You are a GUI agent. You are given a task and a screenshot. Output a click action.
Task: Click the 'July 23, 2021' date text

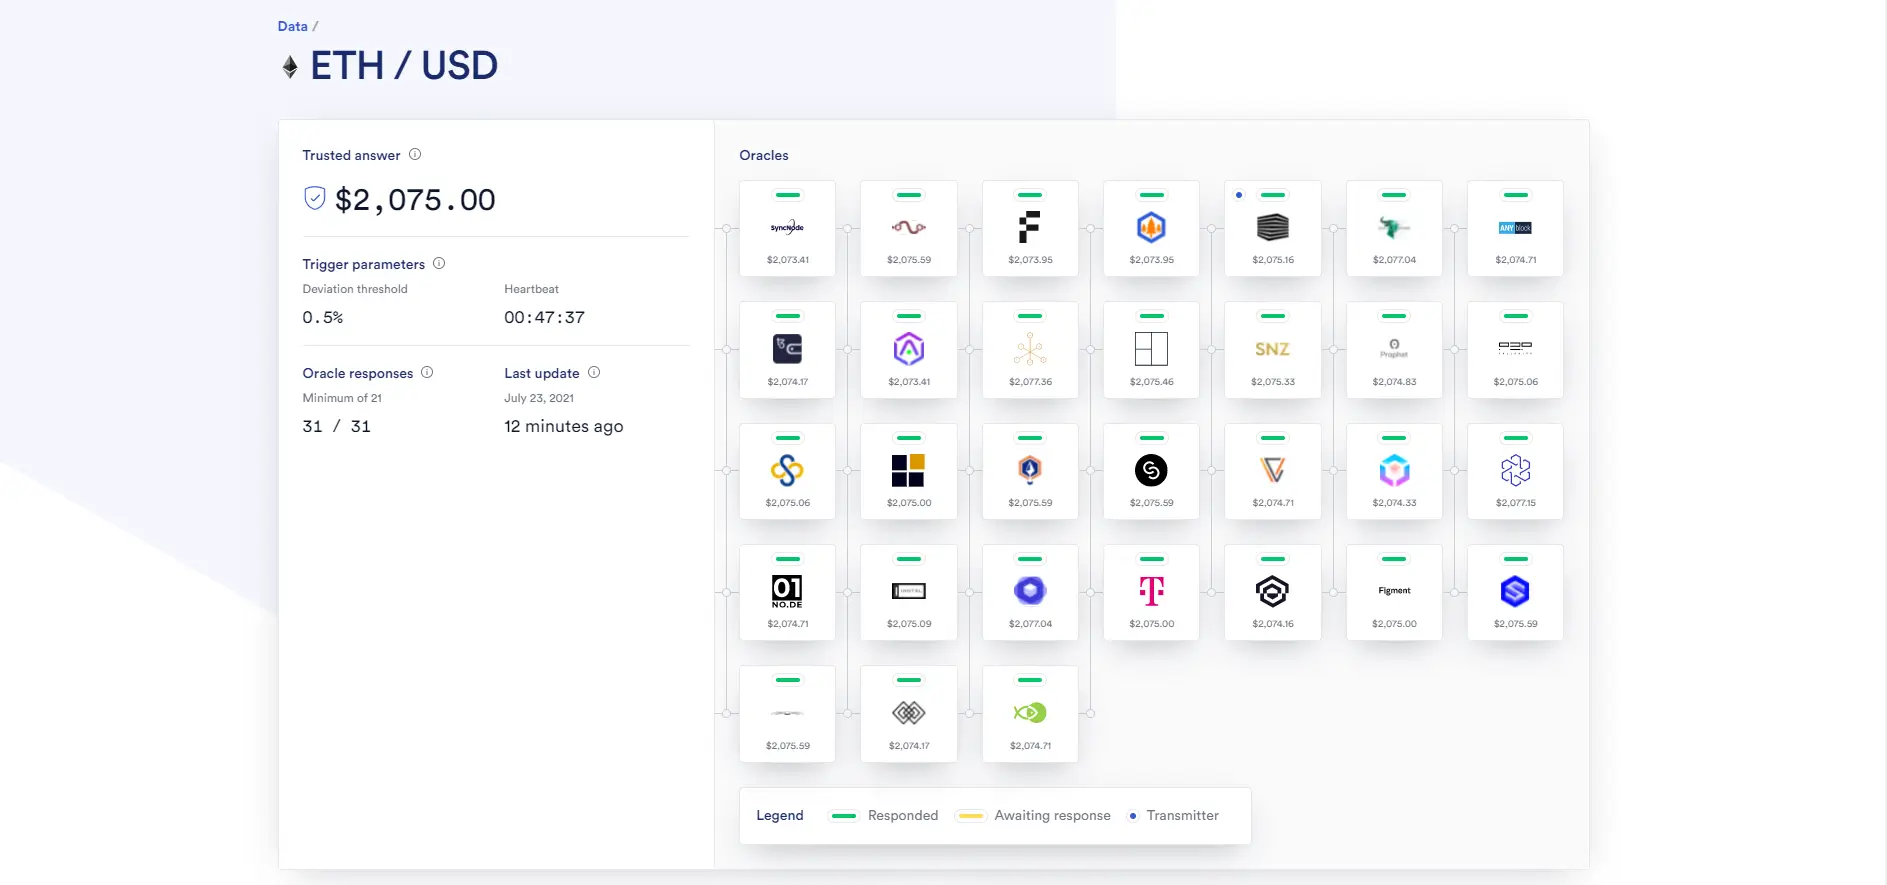coord(539,398)
